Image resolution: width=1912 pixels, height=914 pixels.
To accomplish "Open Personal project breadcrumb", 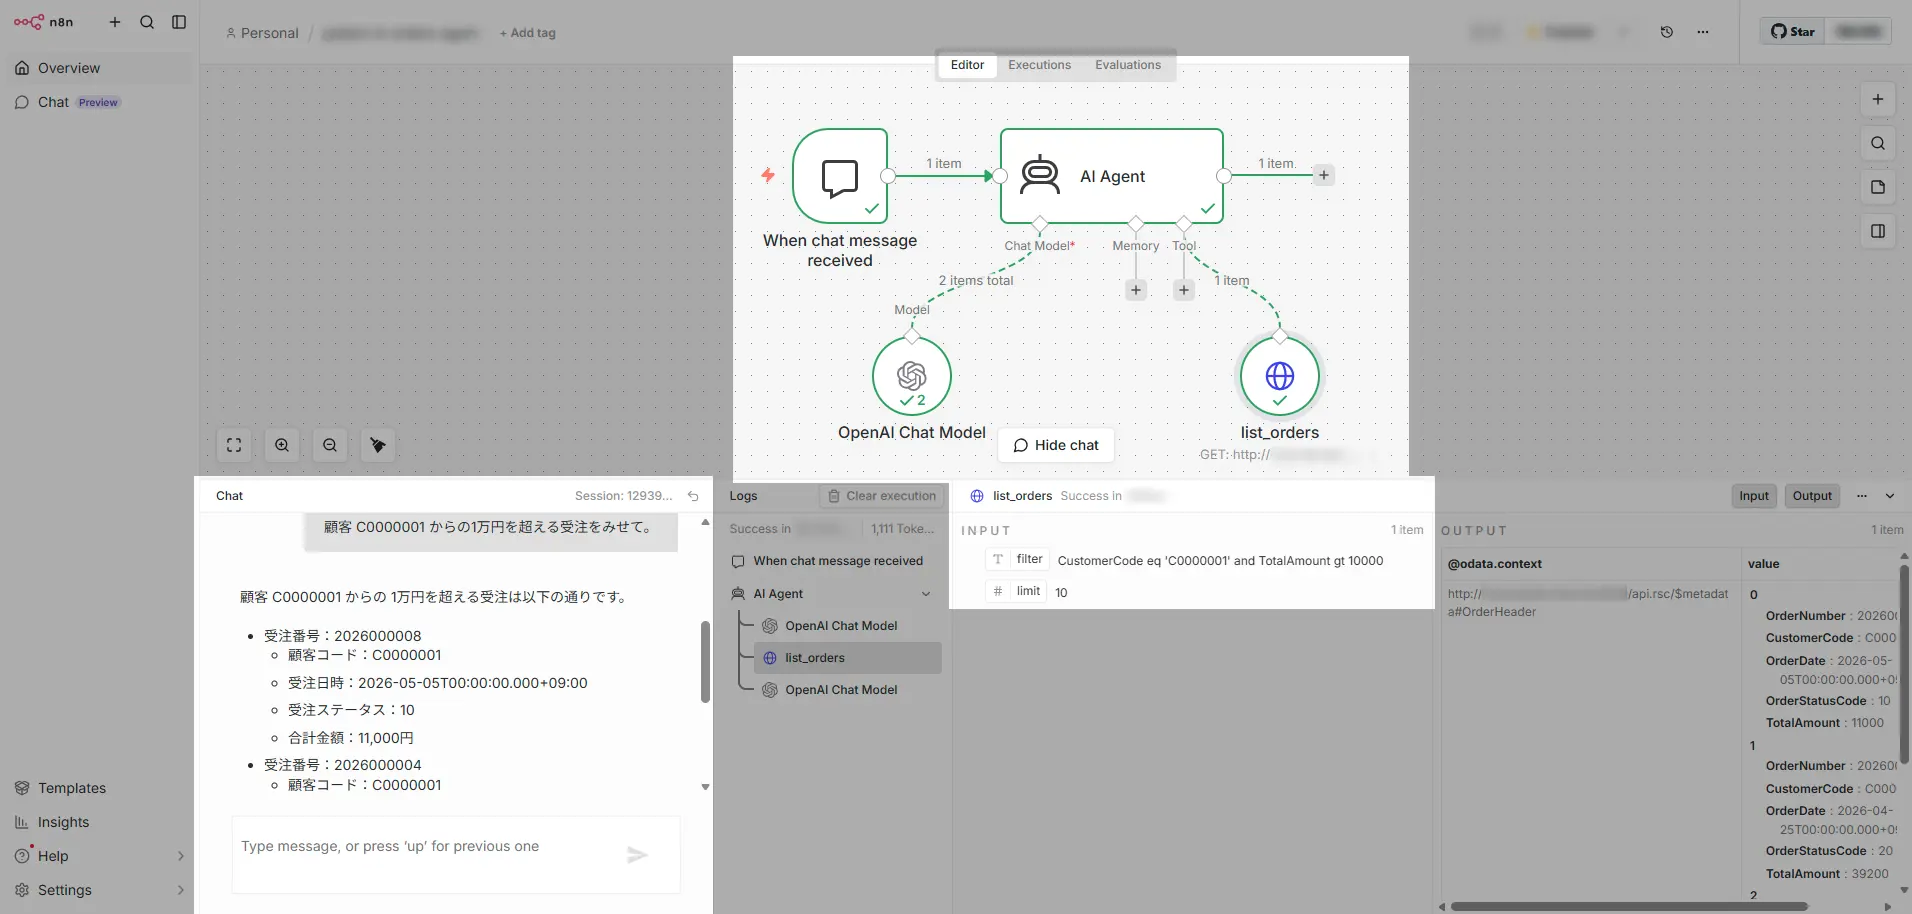I will (262, 33).
